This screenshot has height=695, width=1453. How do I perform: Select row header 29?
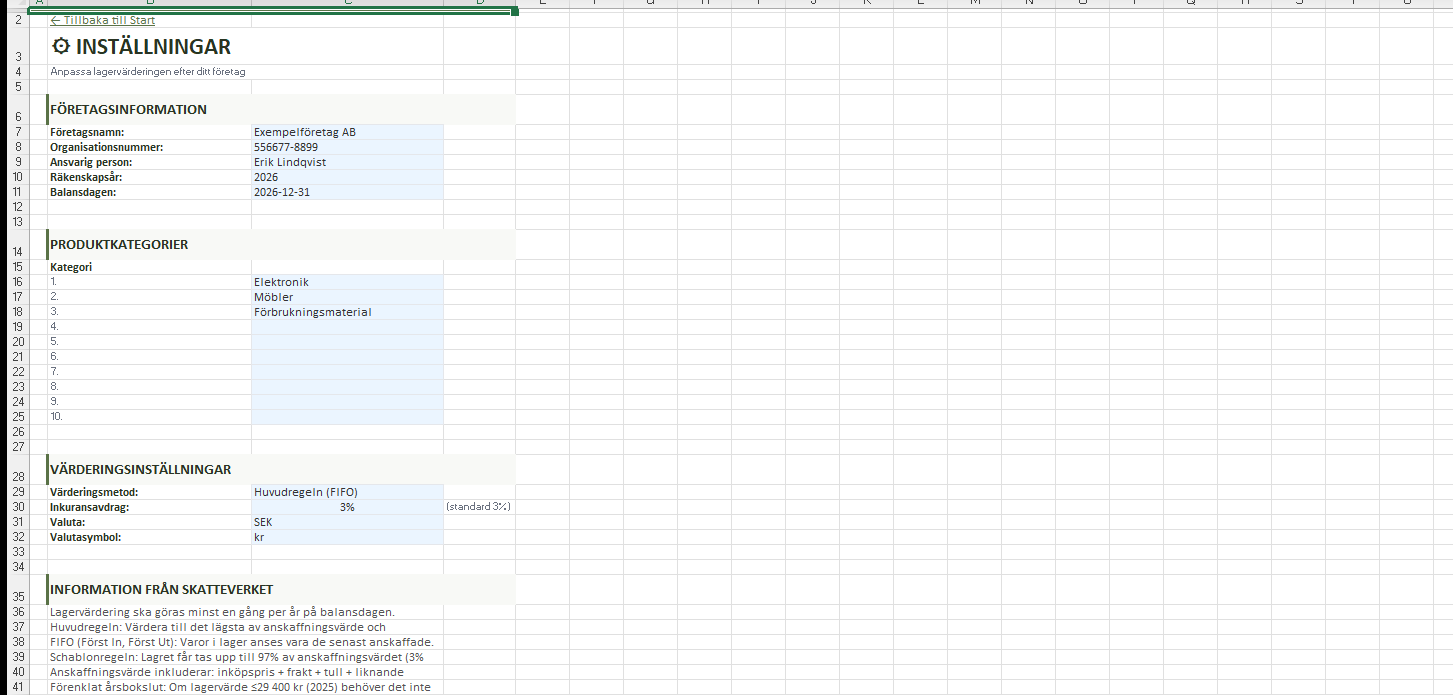click(x=18, y=492)
